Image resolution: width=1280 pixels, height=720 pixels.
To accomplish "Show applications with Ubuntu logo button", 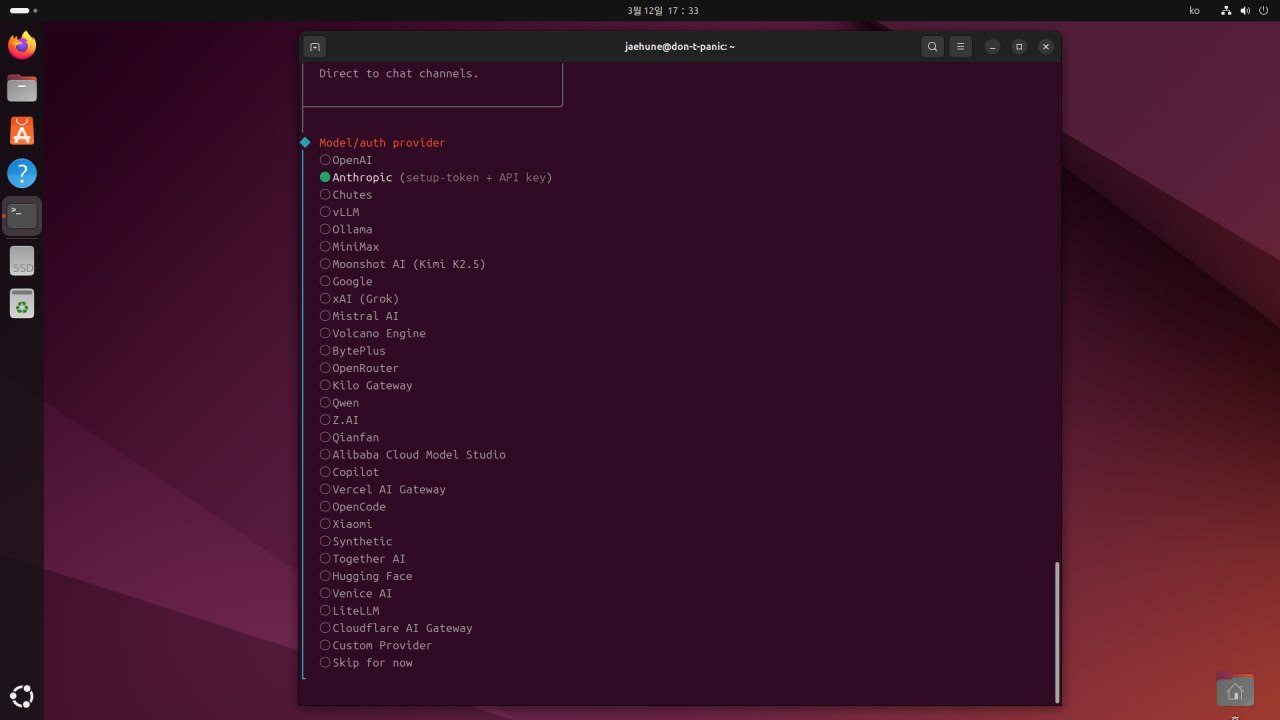I will coord(22,696).
